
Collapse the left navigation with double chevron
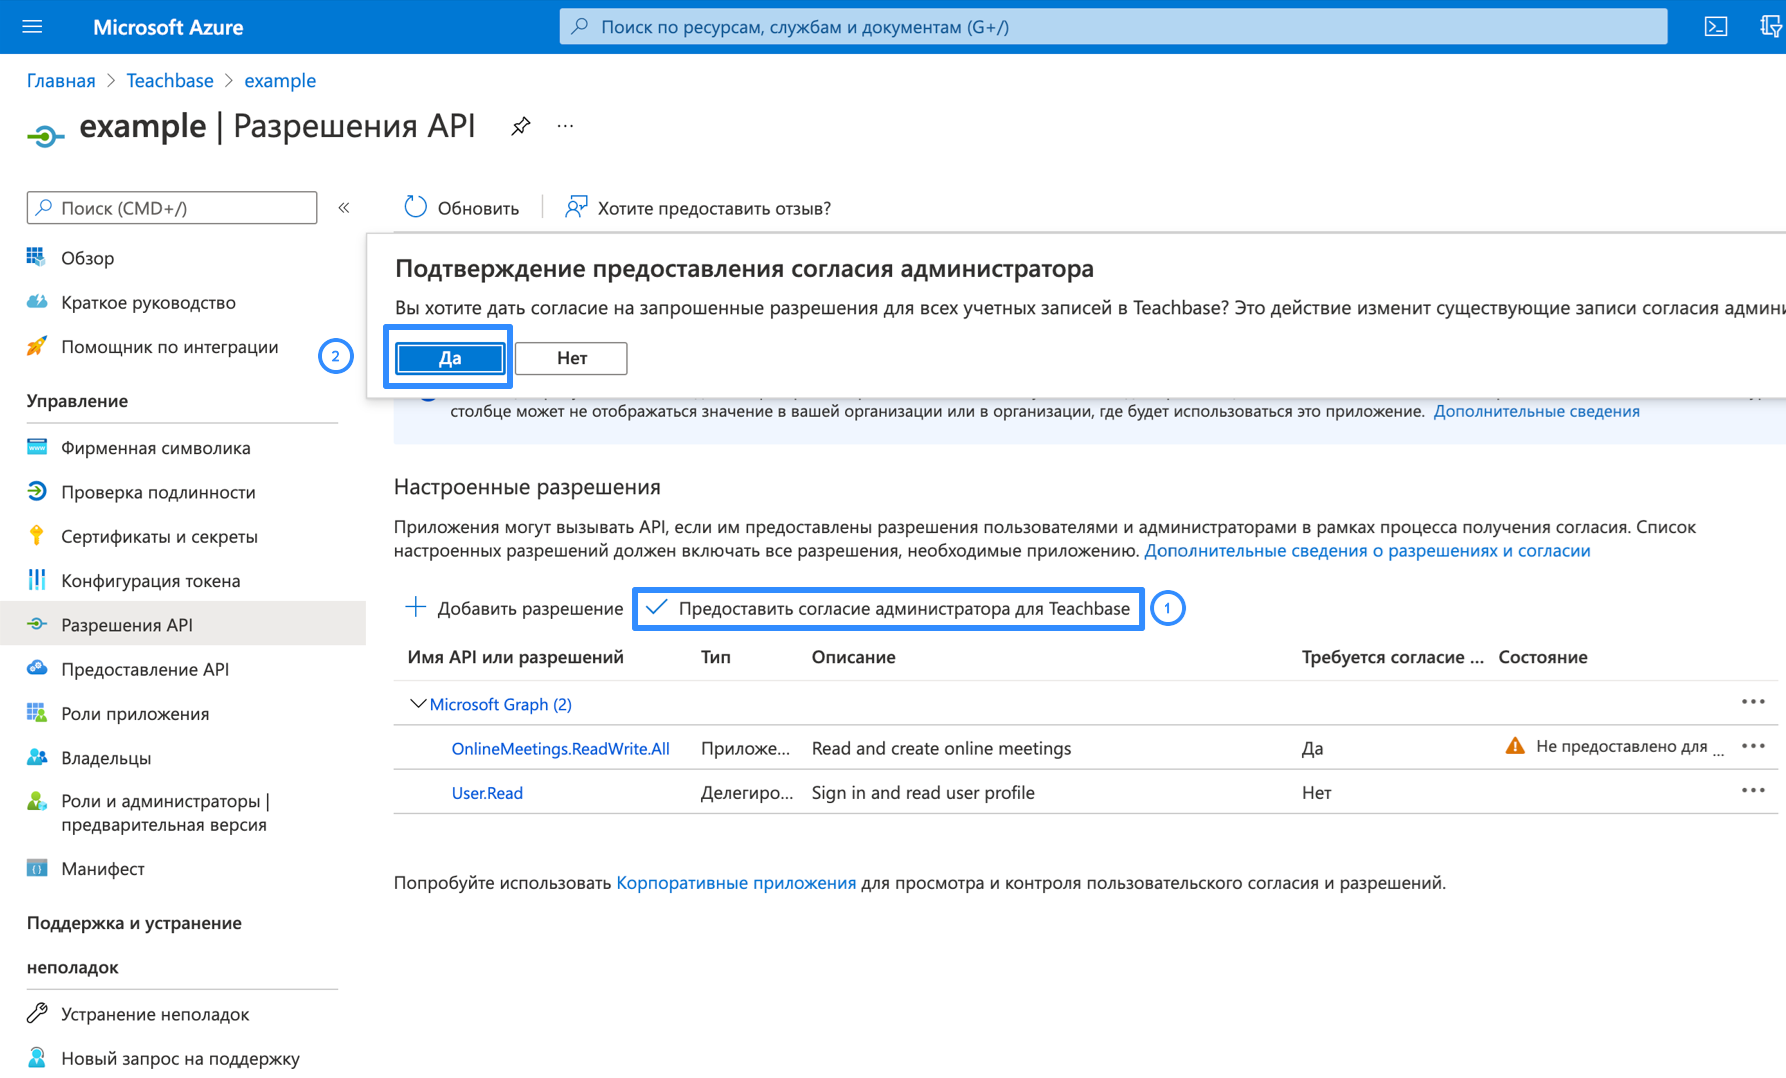[344, 208]
